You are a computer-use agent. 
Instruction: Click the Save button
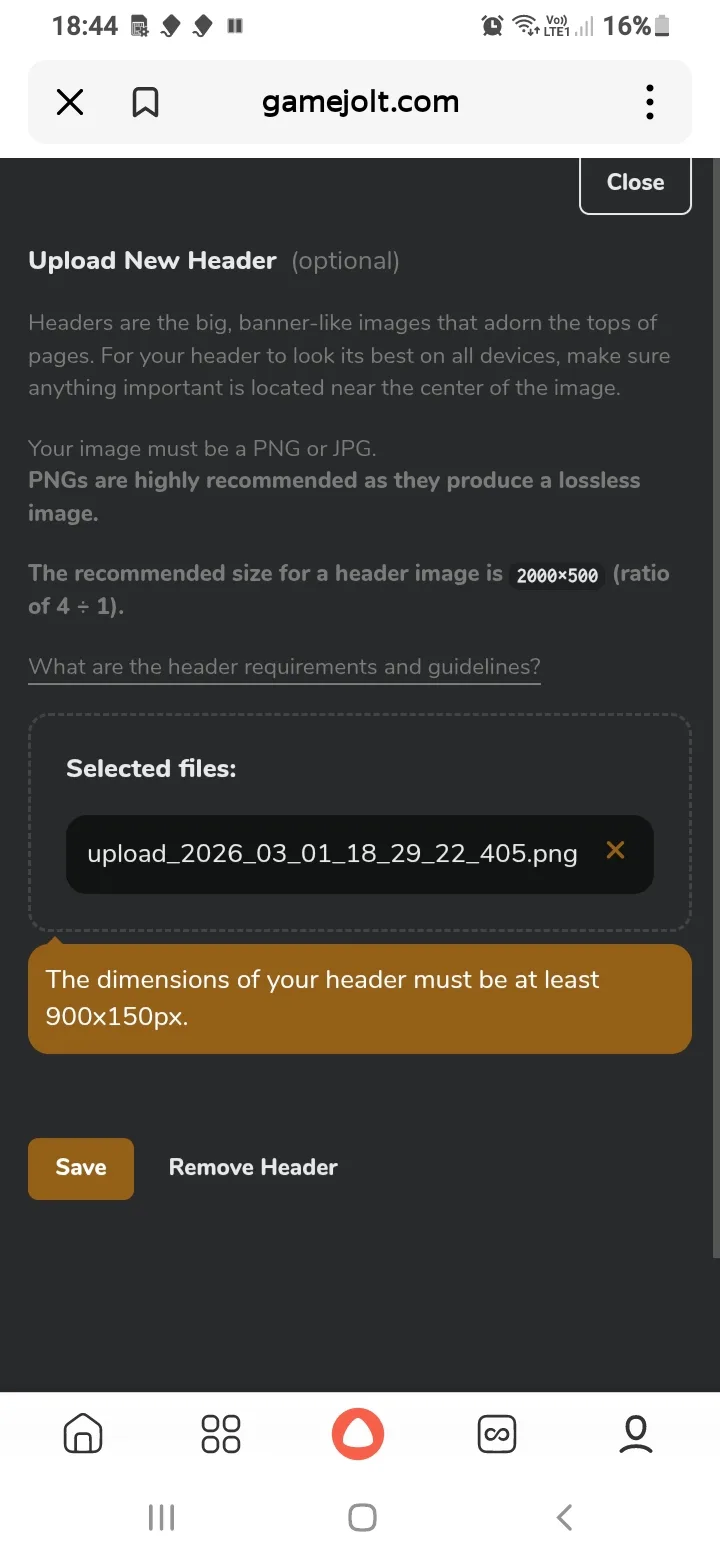pos(81,1168)
